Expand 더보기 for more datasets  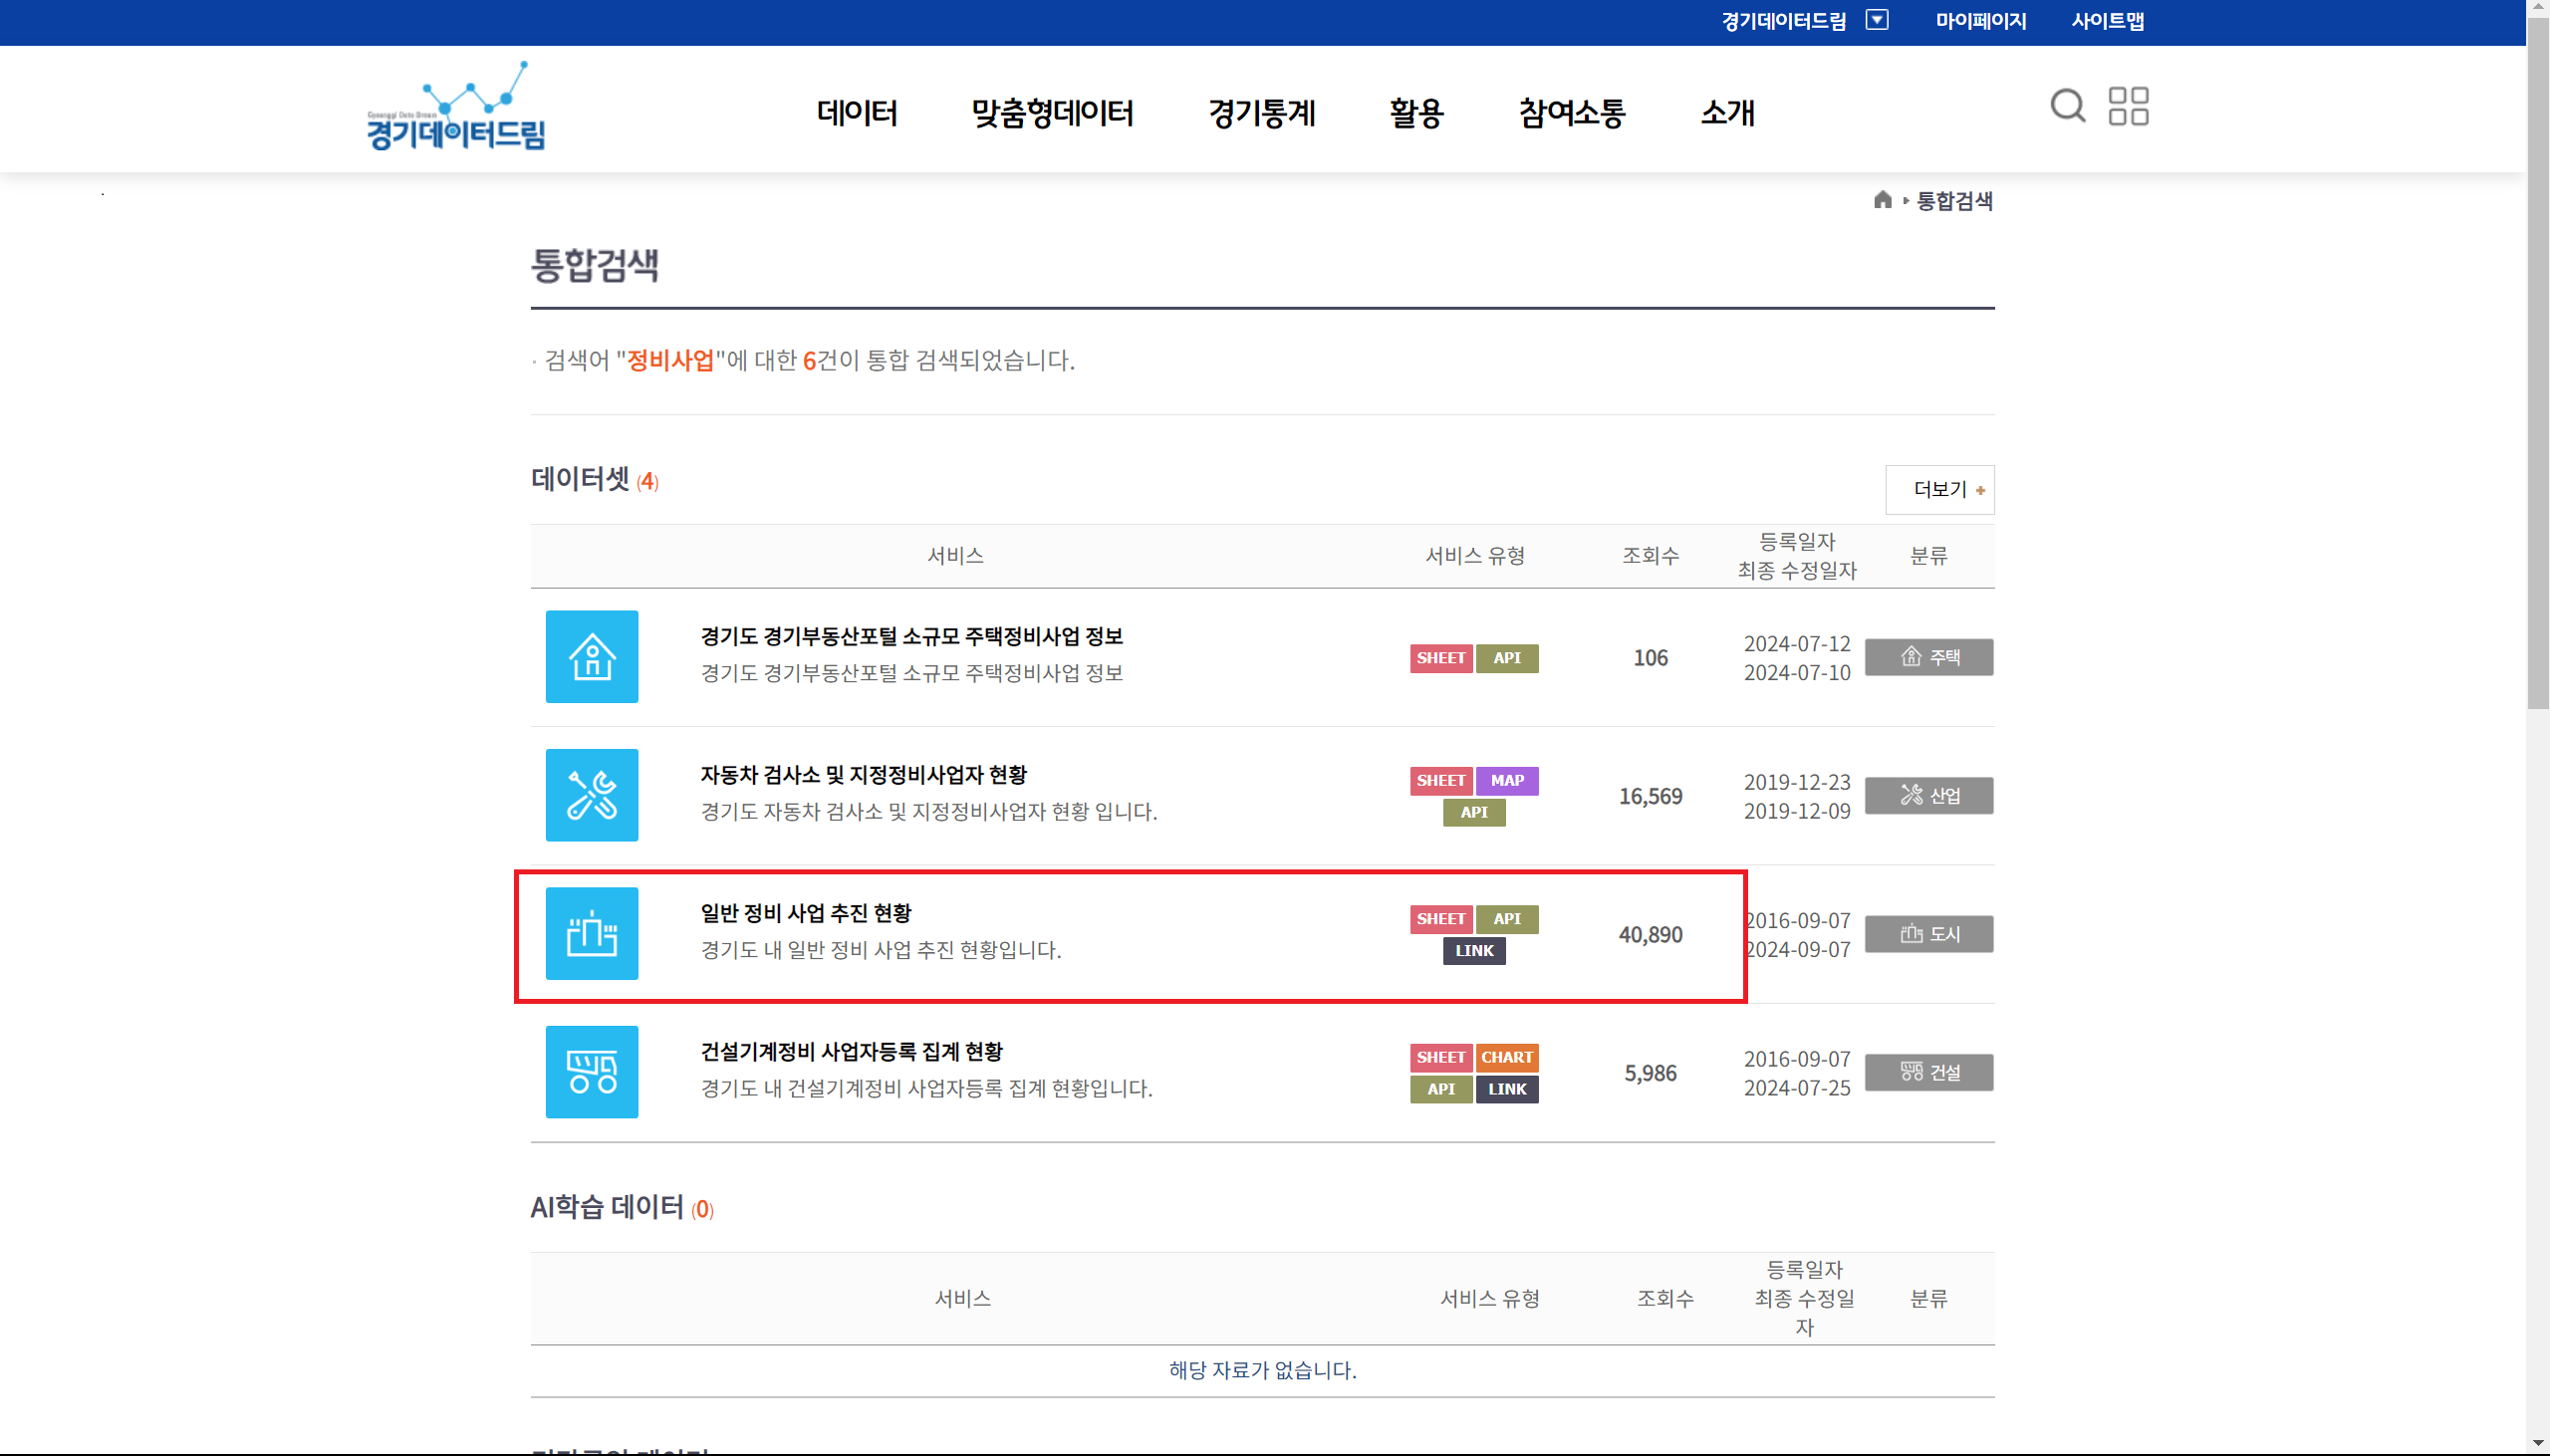click(x=1939, y=490)
